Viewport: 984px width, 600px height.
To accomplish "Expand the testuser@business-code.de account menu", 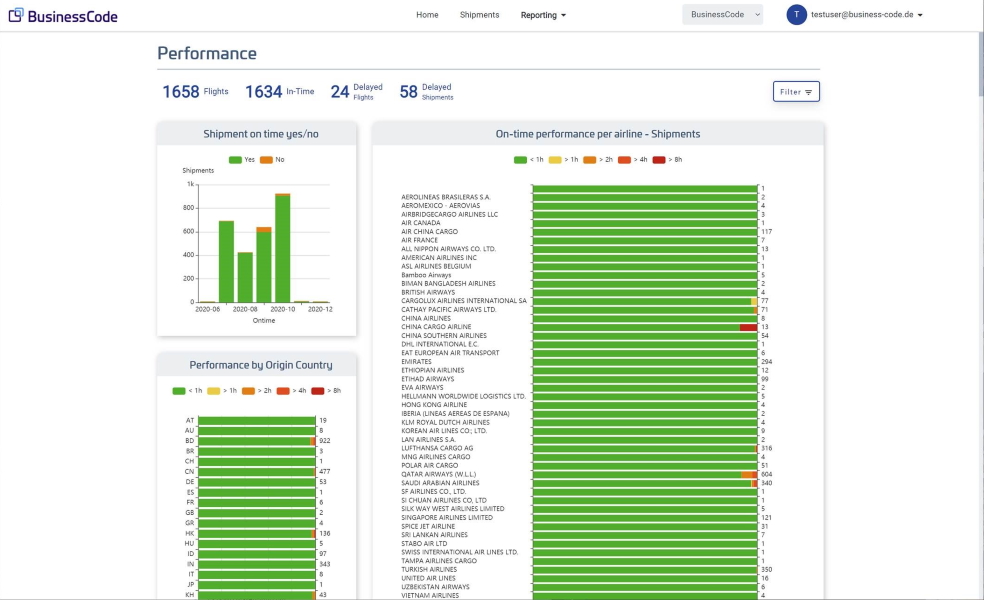I will 867,14.
